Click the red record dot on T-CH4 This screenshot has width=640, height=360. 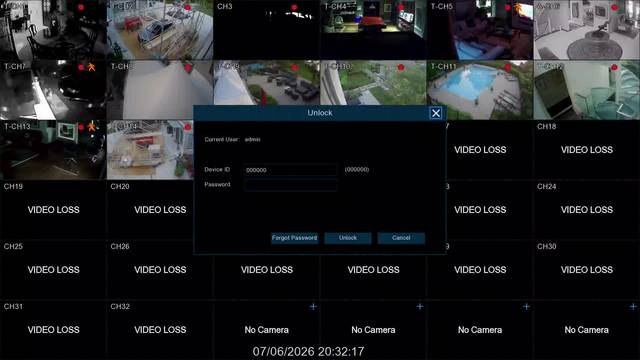401,7
